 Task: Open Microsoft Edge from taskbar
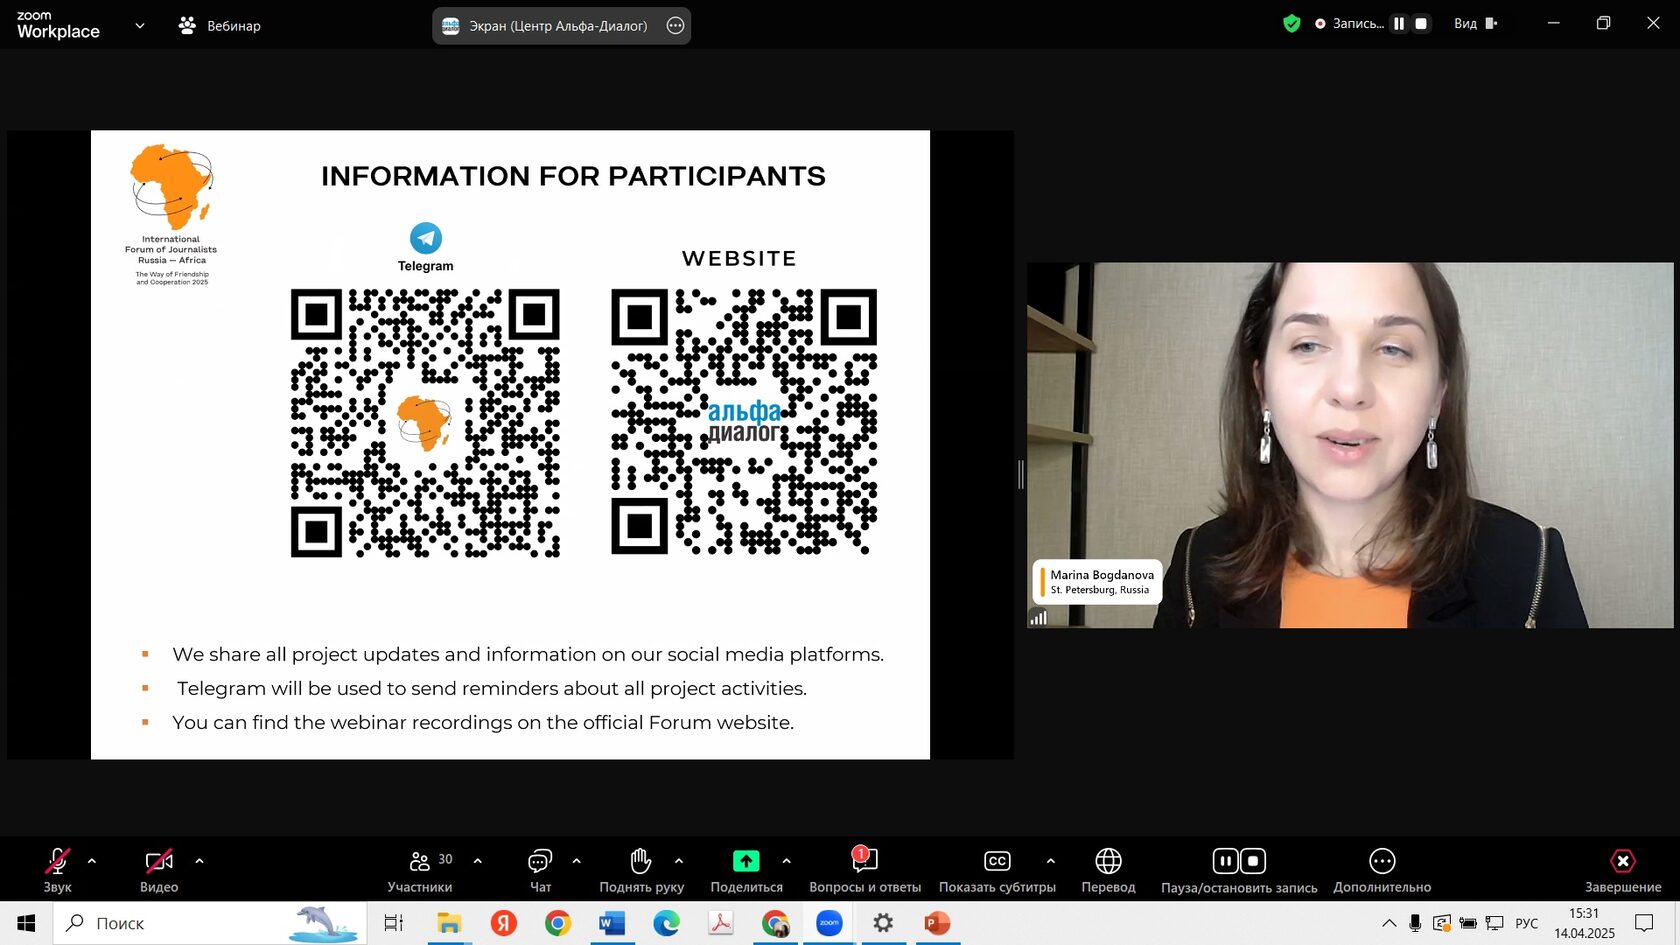click(666, 923)
